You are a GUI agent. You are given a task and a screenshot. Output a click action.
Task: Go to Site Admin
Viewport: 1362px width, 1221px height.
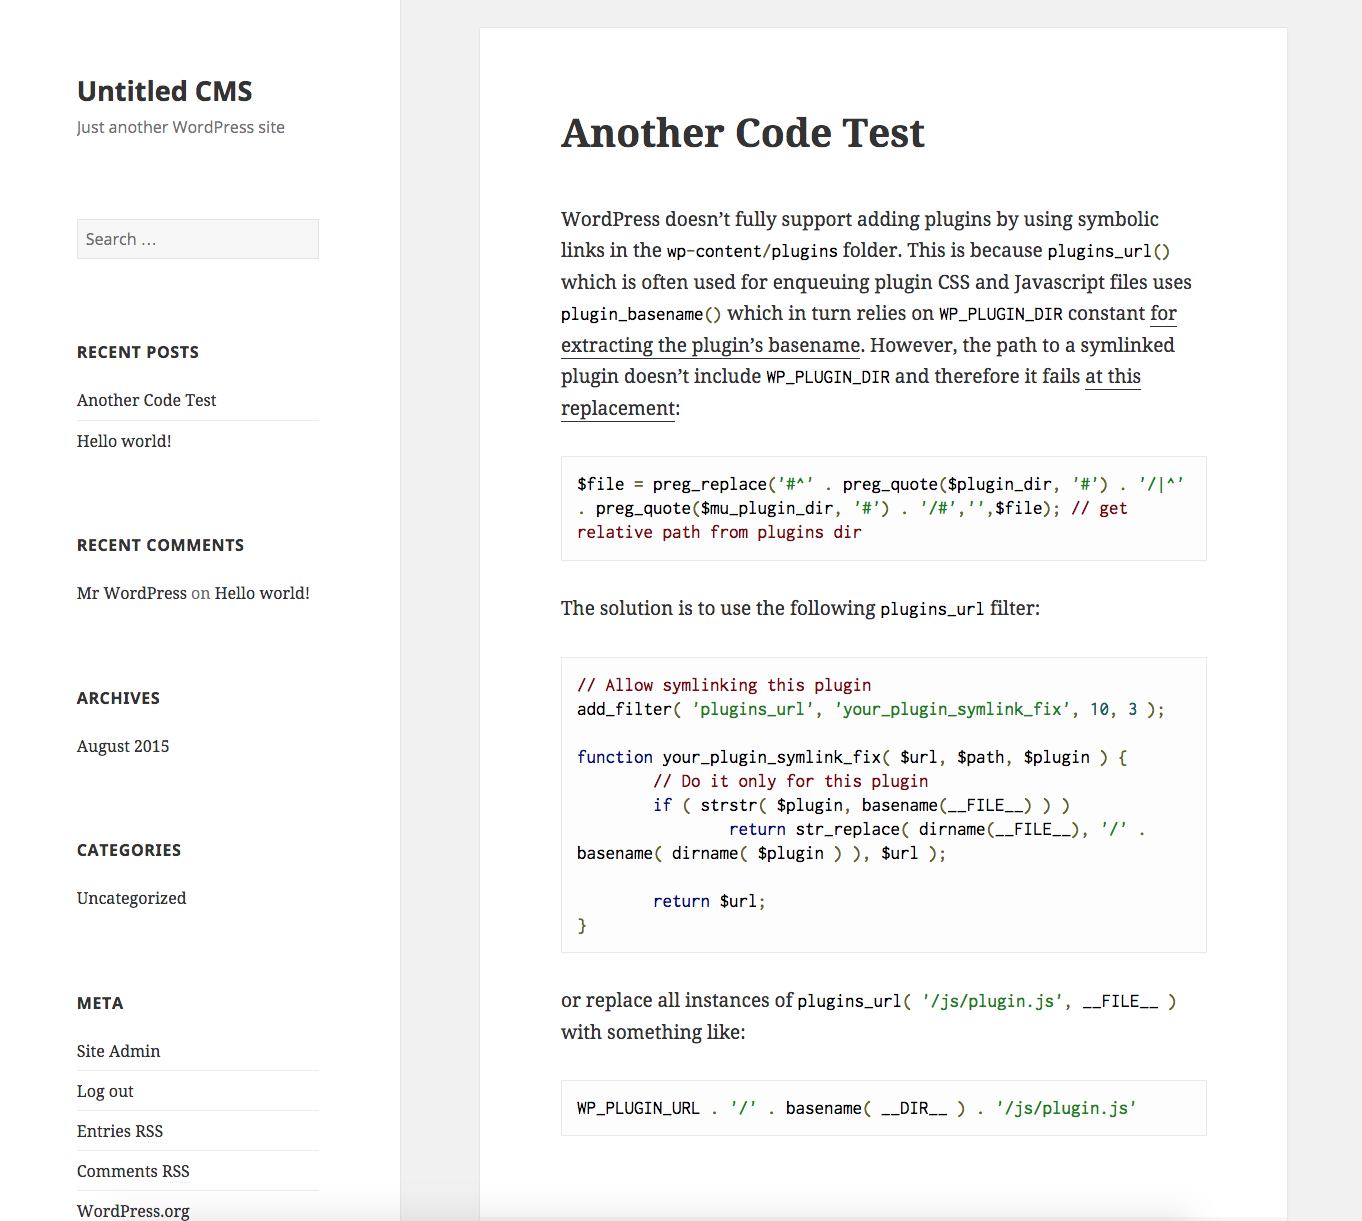click(x=118, y=1051)
